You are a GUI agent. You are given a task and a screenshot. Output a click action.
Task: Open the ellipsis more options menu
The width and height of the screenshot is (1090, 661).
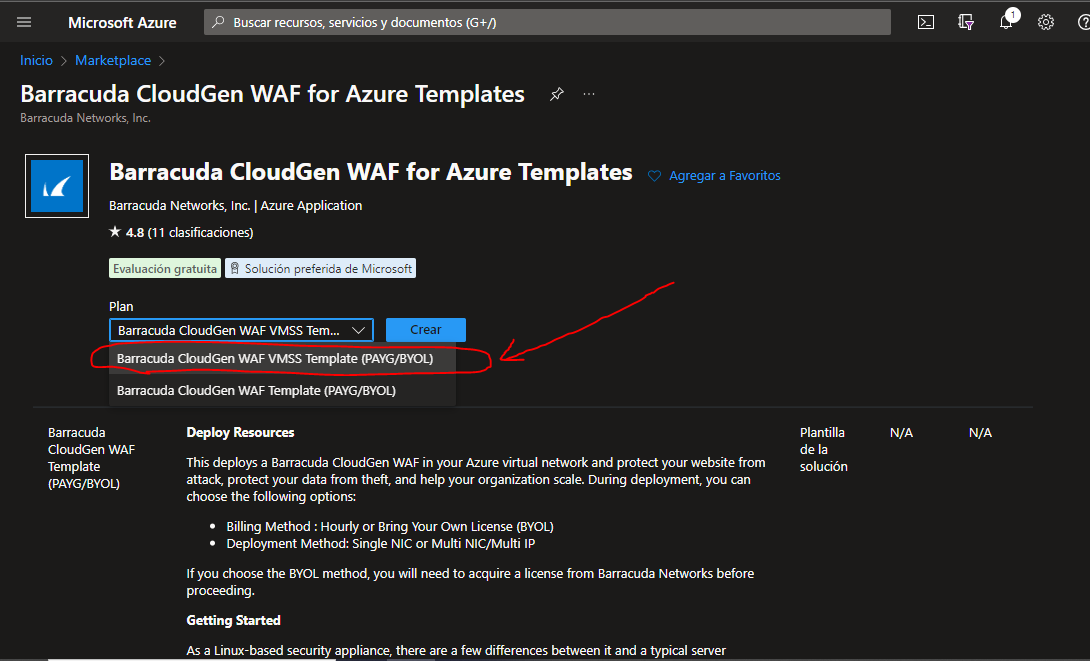coord(588,93)
